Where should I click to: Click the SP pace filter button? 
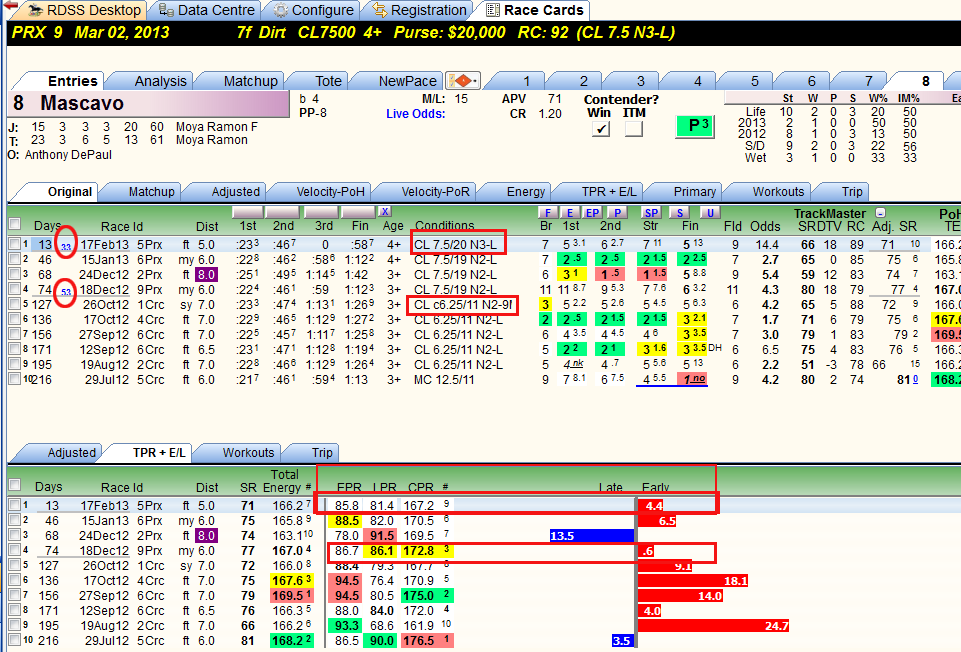(651, 213)
